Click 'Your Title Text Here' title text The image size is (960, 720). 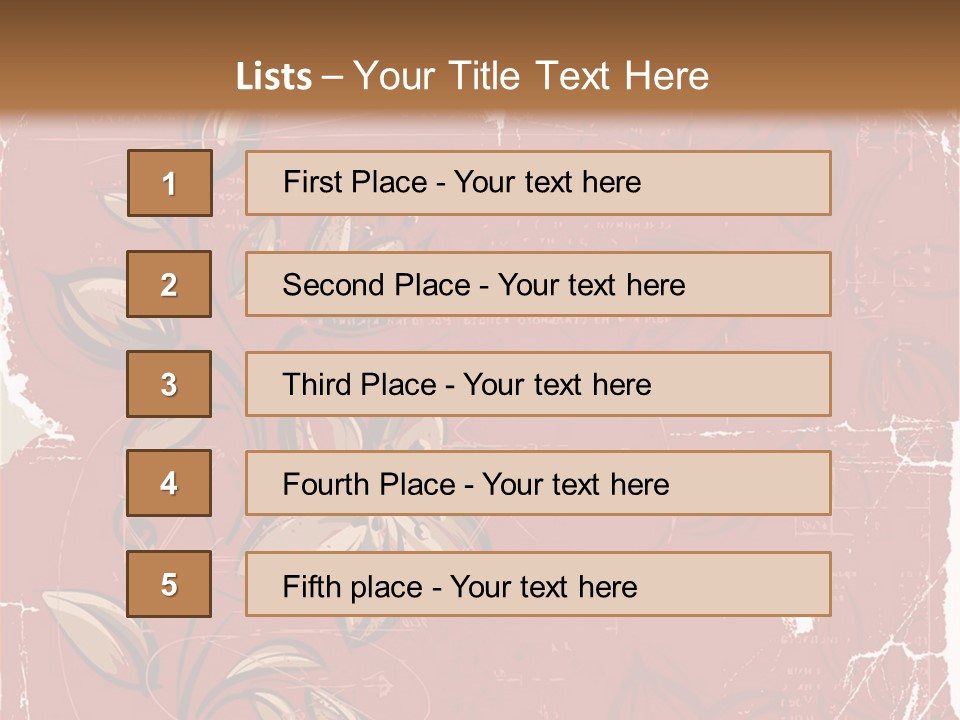(531, 76)
